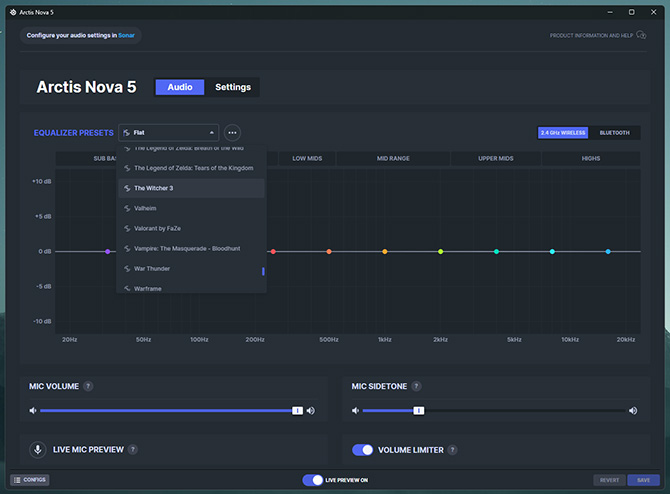Click the Mic Sidetone help question mark

point(416,386)
